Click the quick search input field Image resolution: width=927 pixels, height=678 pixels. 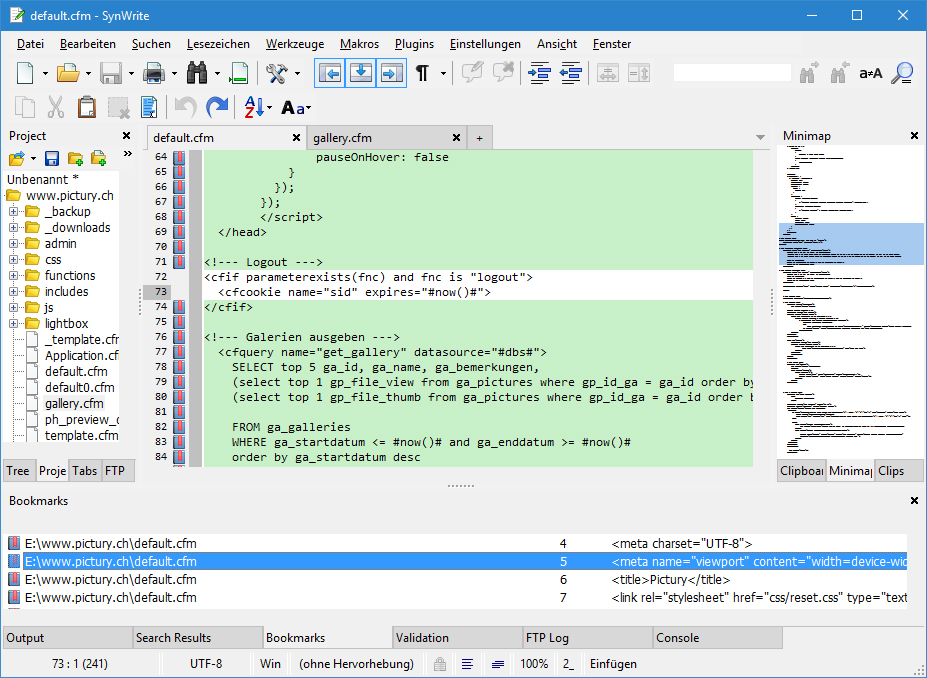click(x=732, y=73)
